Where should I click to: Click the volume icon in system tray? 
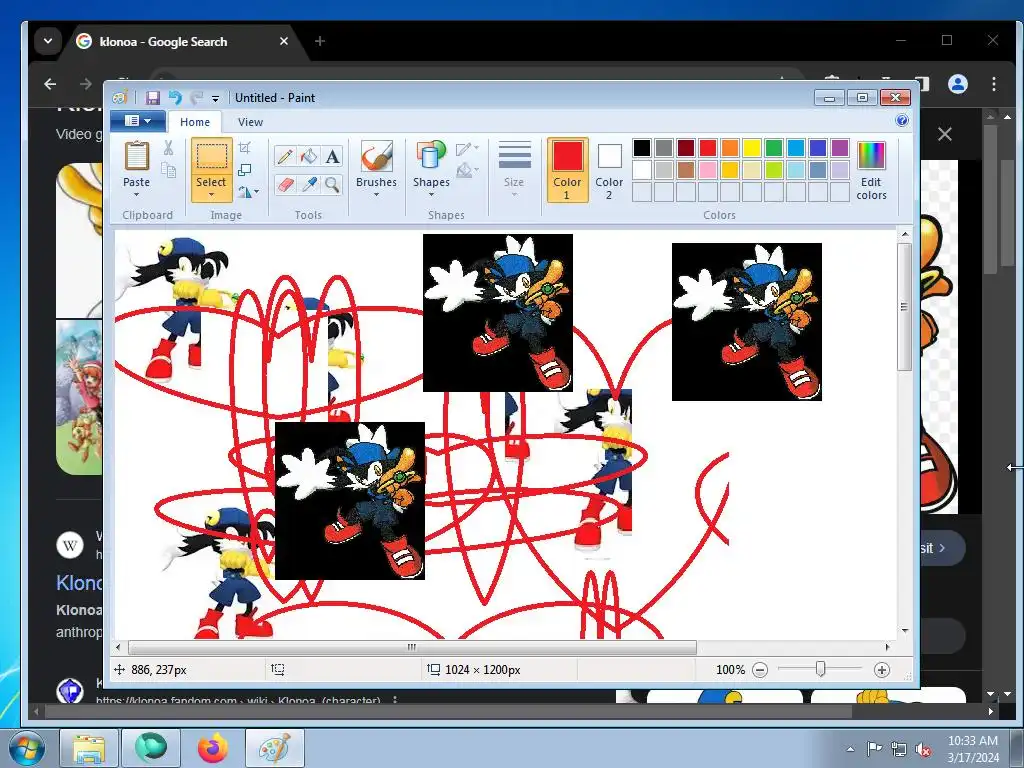[923, 750]
